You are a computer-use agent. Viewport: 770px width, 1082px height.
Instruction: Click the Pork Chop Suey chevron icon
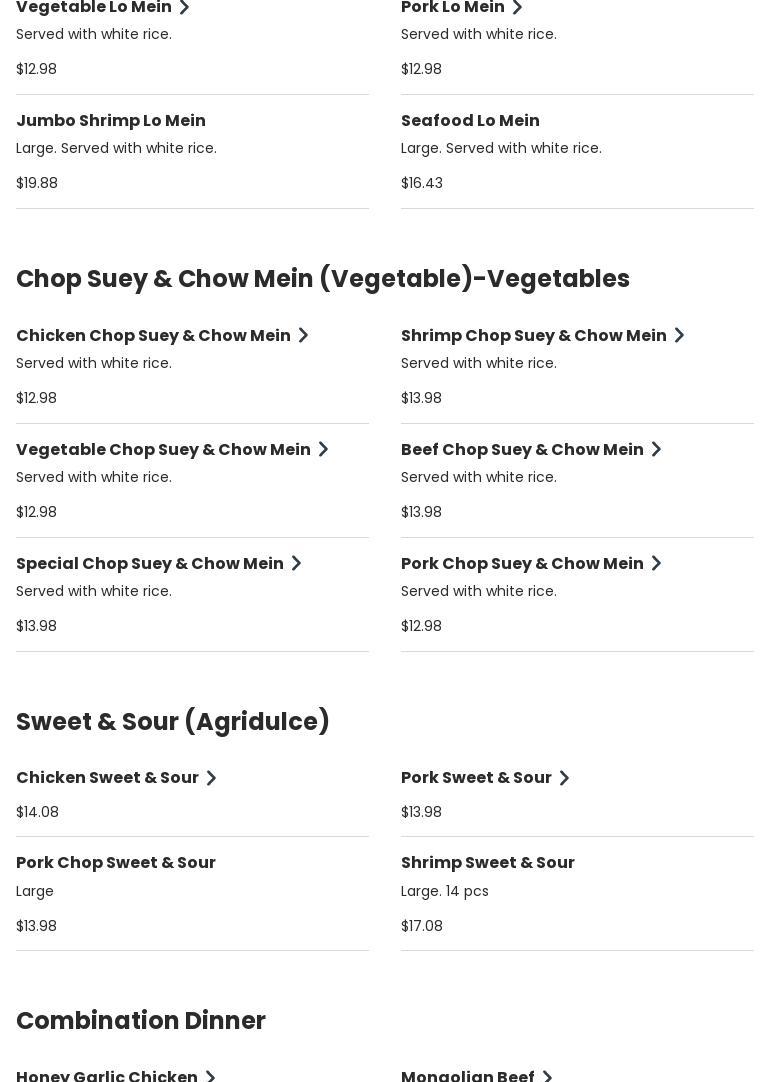point(656,564)
